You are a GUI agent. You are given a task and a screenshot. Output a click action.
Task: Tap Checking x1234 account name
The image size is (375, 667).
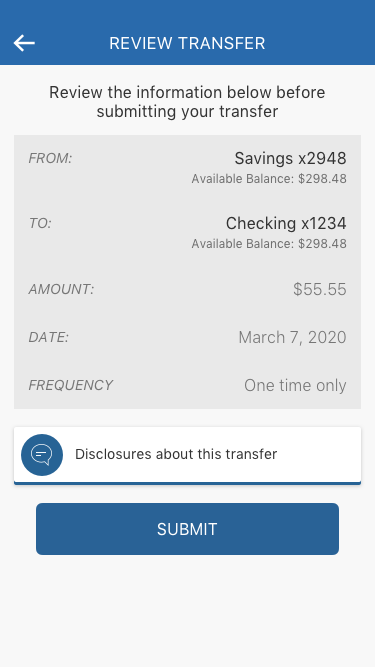pyautogui.click(x=286, y=223)
